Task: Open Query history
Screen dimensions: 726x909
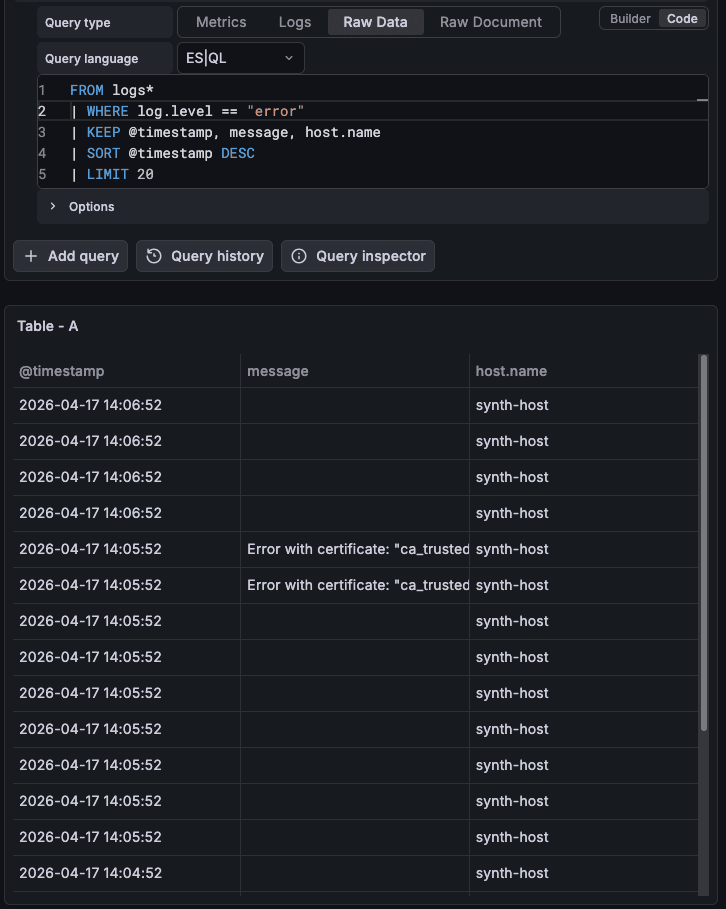Action: click(x=204, y=256)
